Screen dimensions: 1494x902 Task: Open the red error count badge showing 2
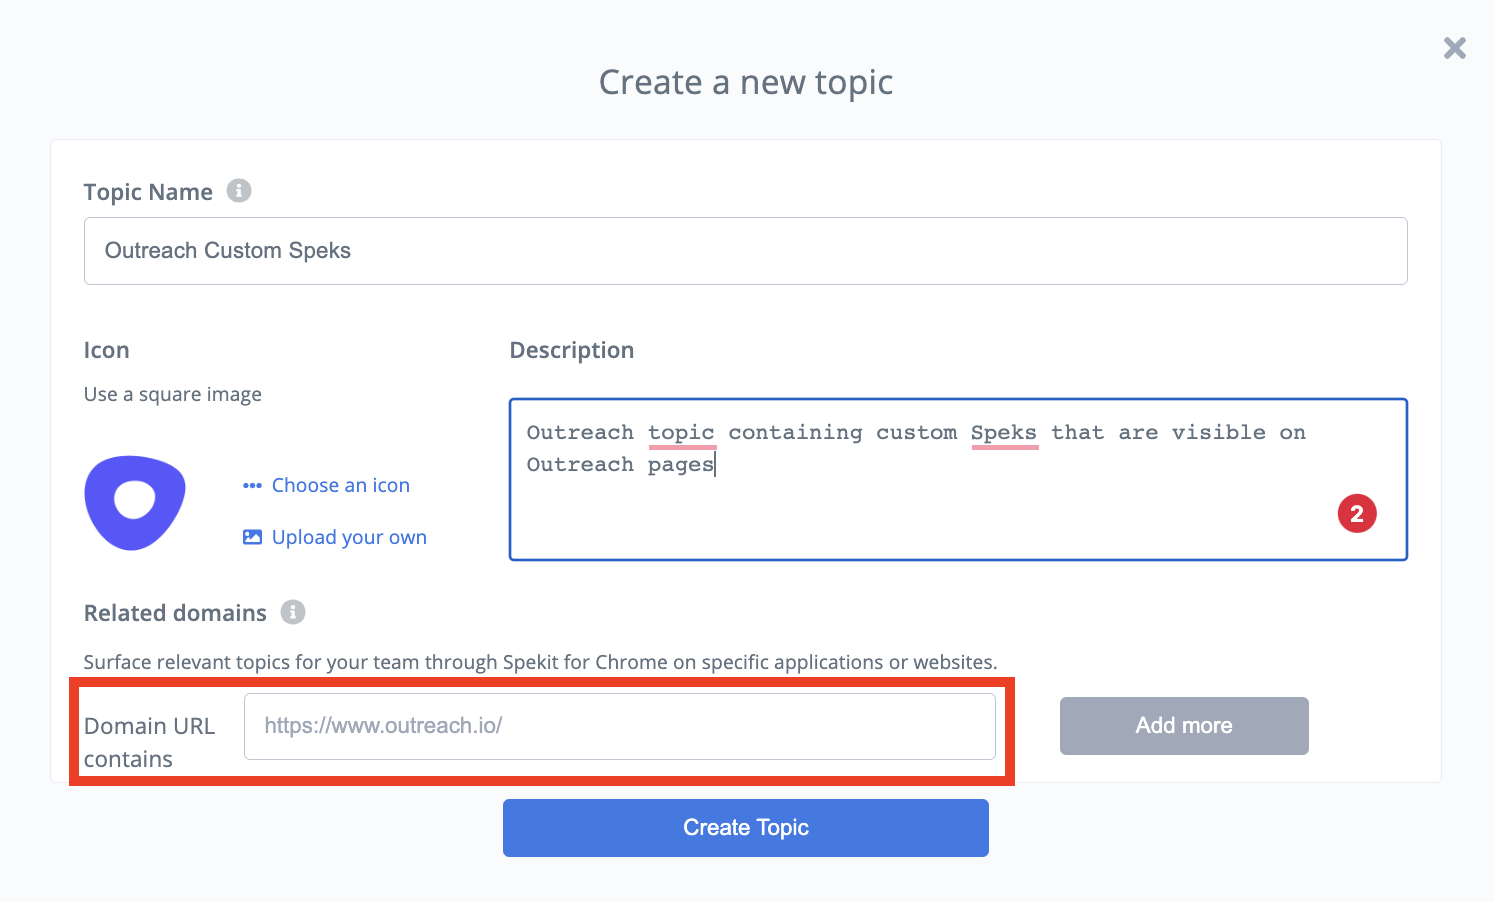click(1357, 514)
